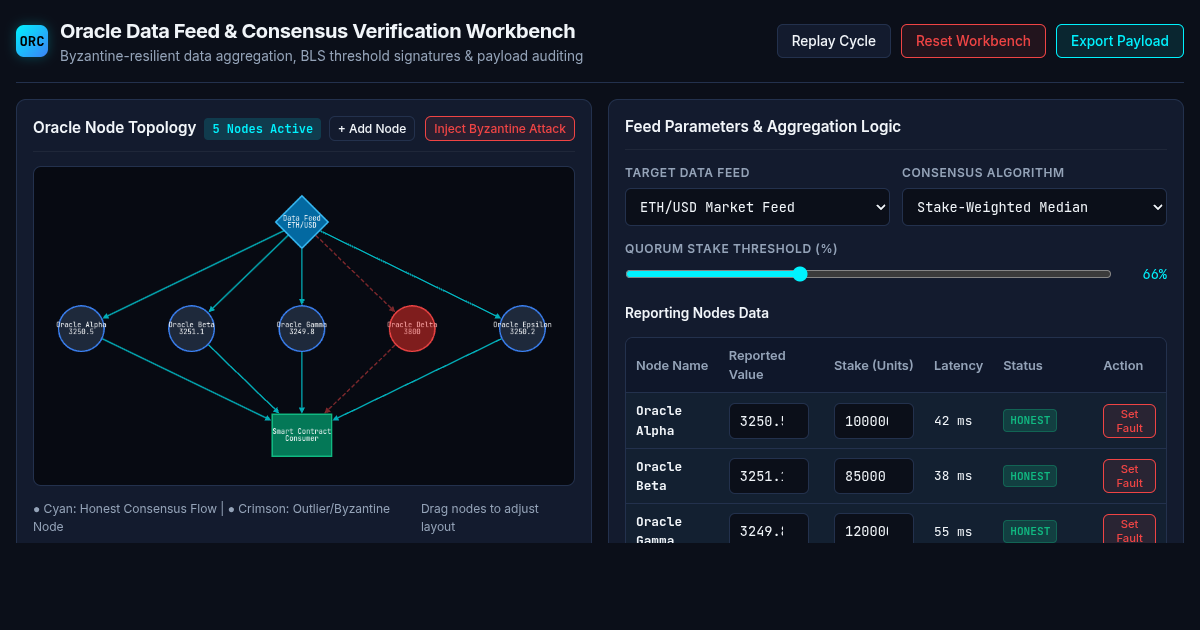Click Feed Parameters & Aggregation Logic heading
The image size is (1200, 630).
[x=763, y=126]
